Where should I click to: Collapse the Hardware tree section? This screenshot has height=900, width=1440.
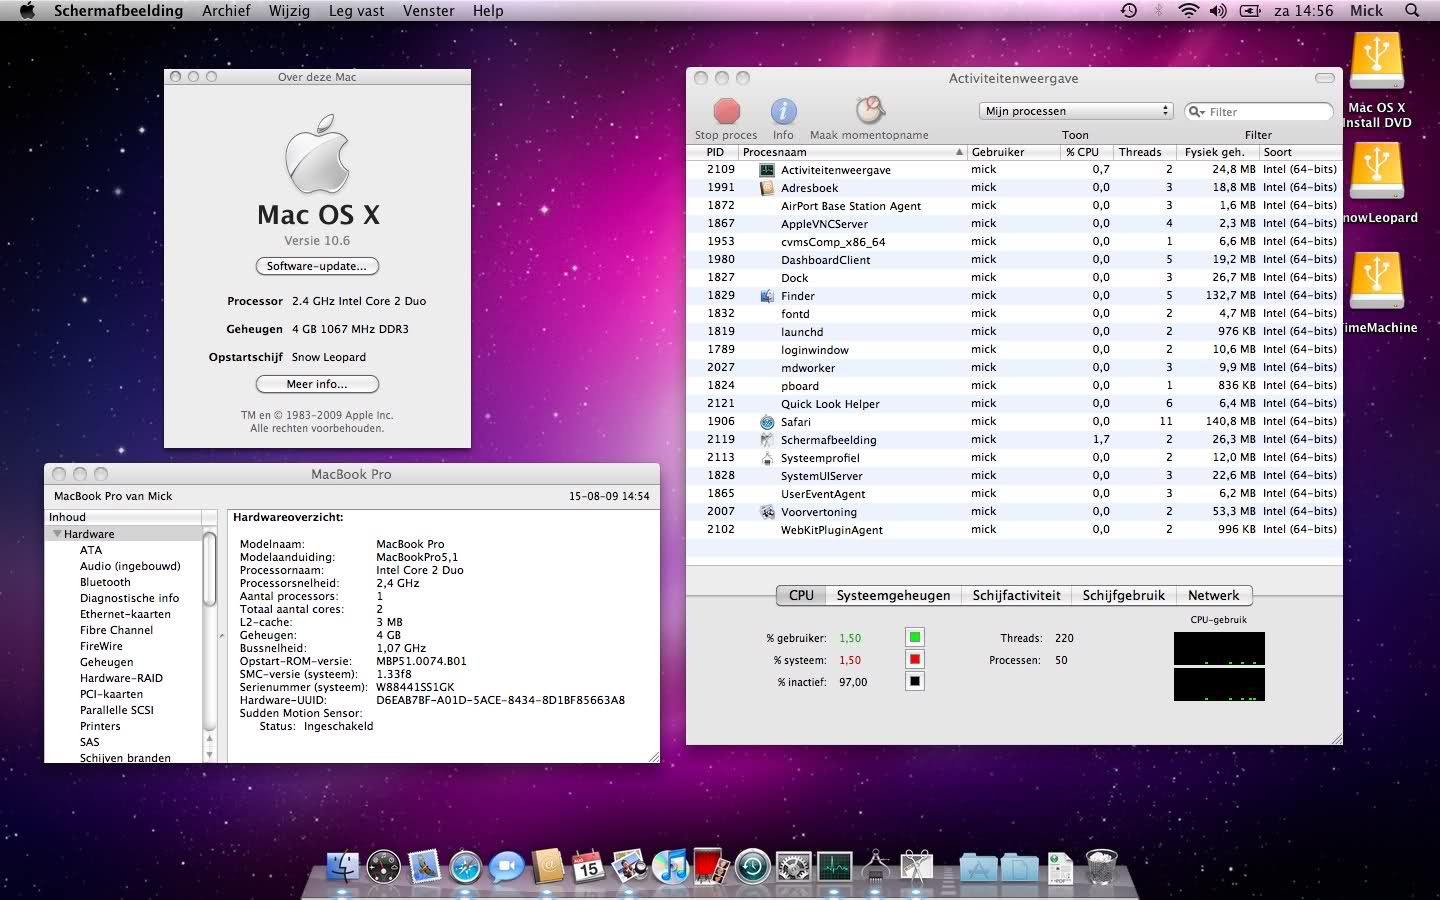[57, 534]
